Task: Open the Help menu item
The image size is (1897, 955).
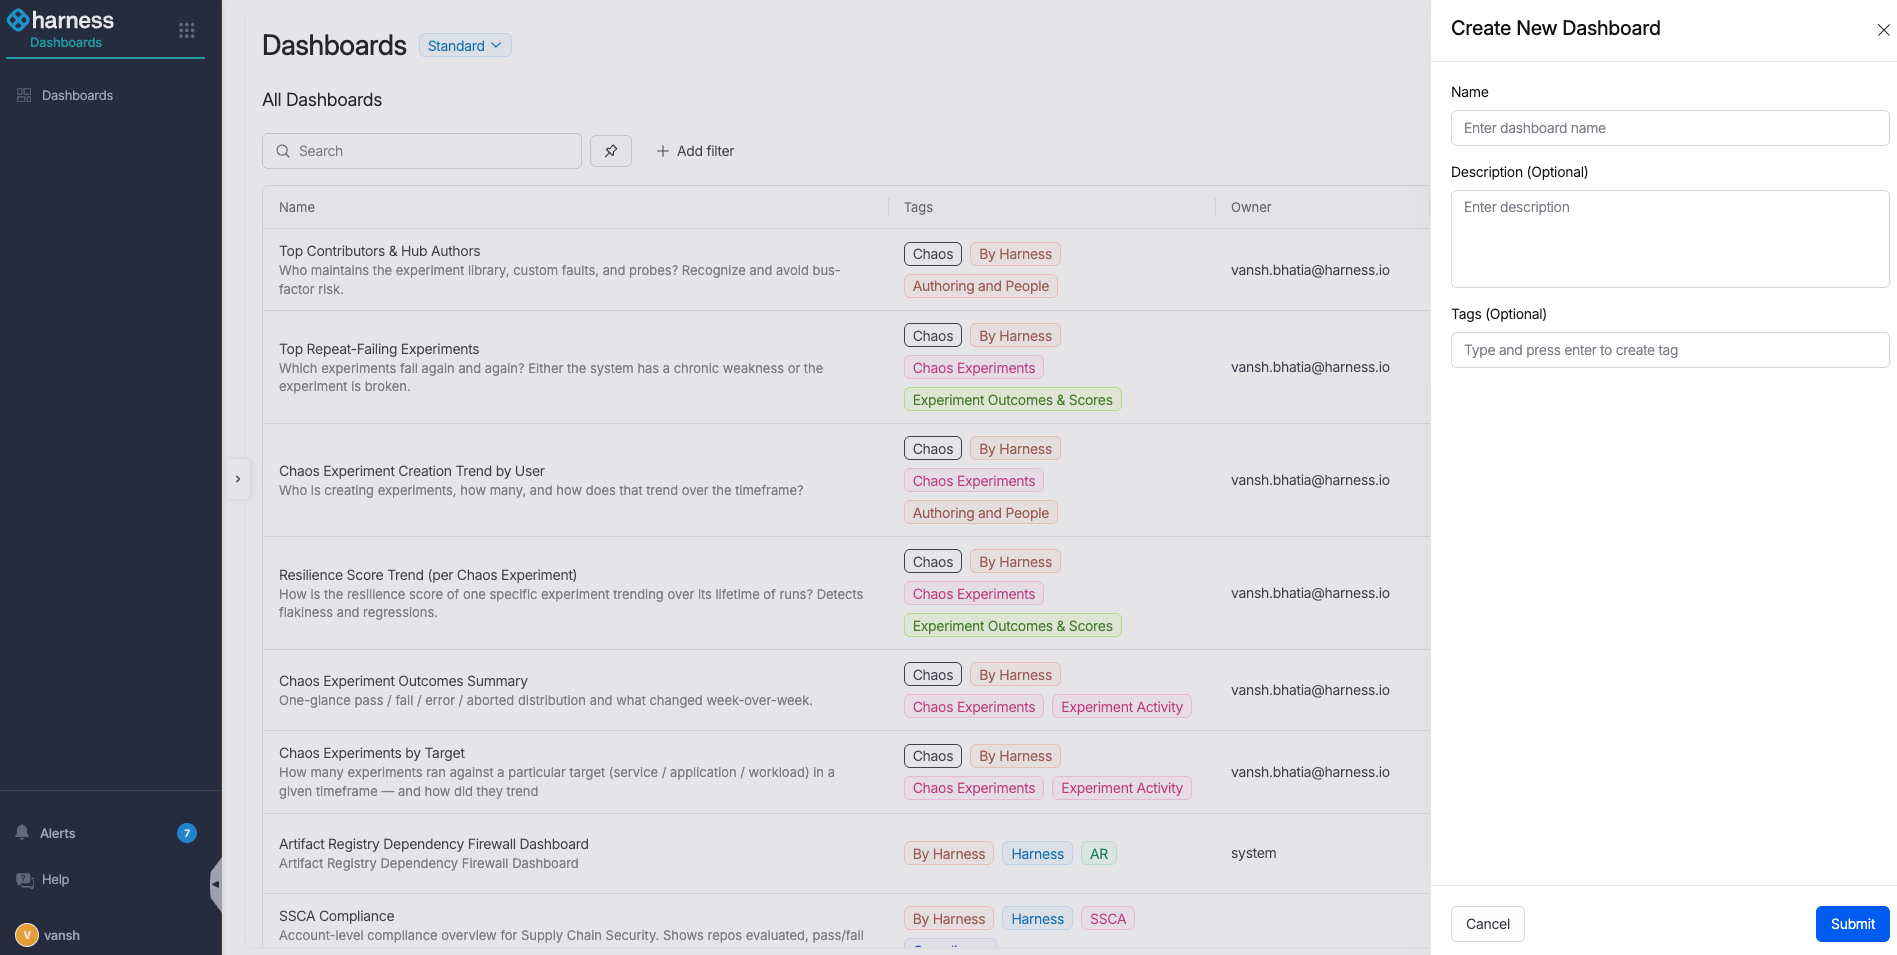Action: pos(55,880)
